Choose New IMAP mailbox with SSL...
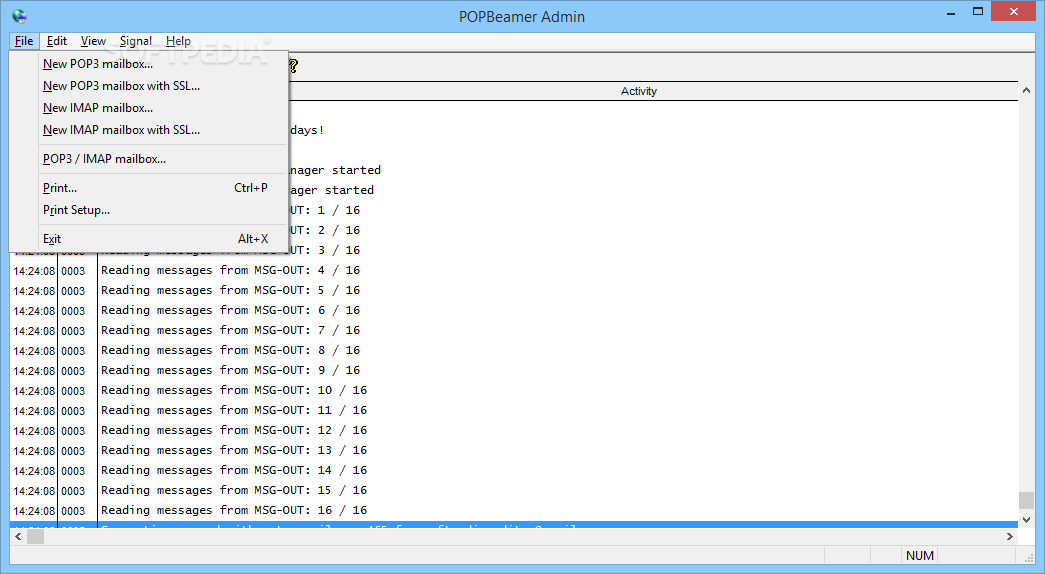This screenshot has height=574, width=1045. click(x=149, y=130)
